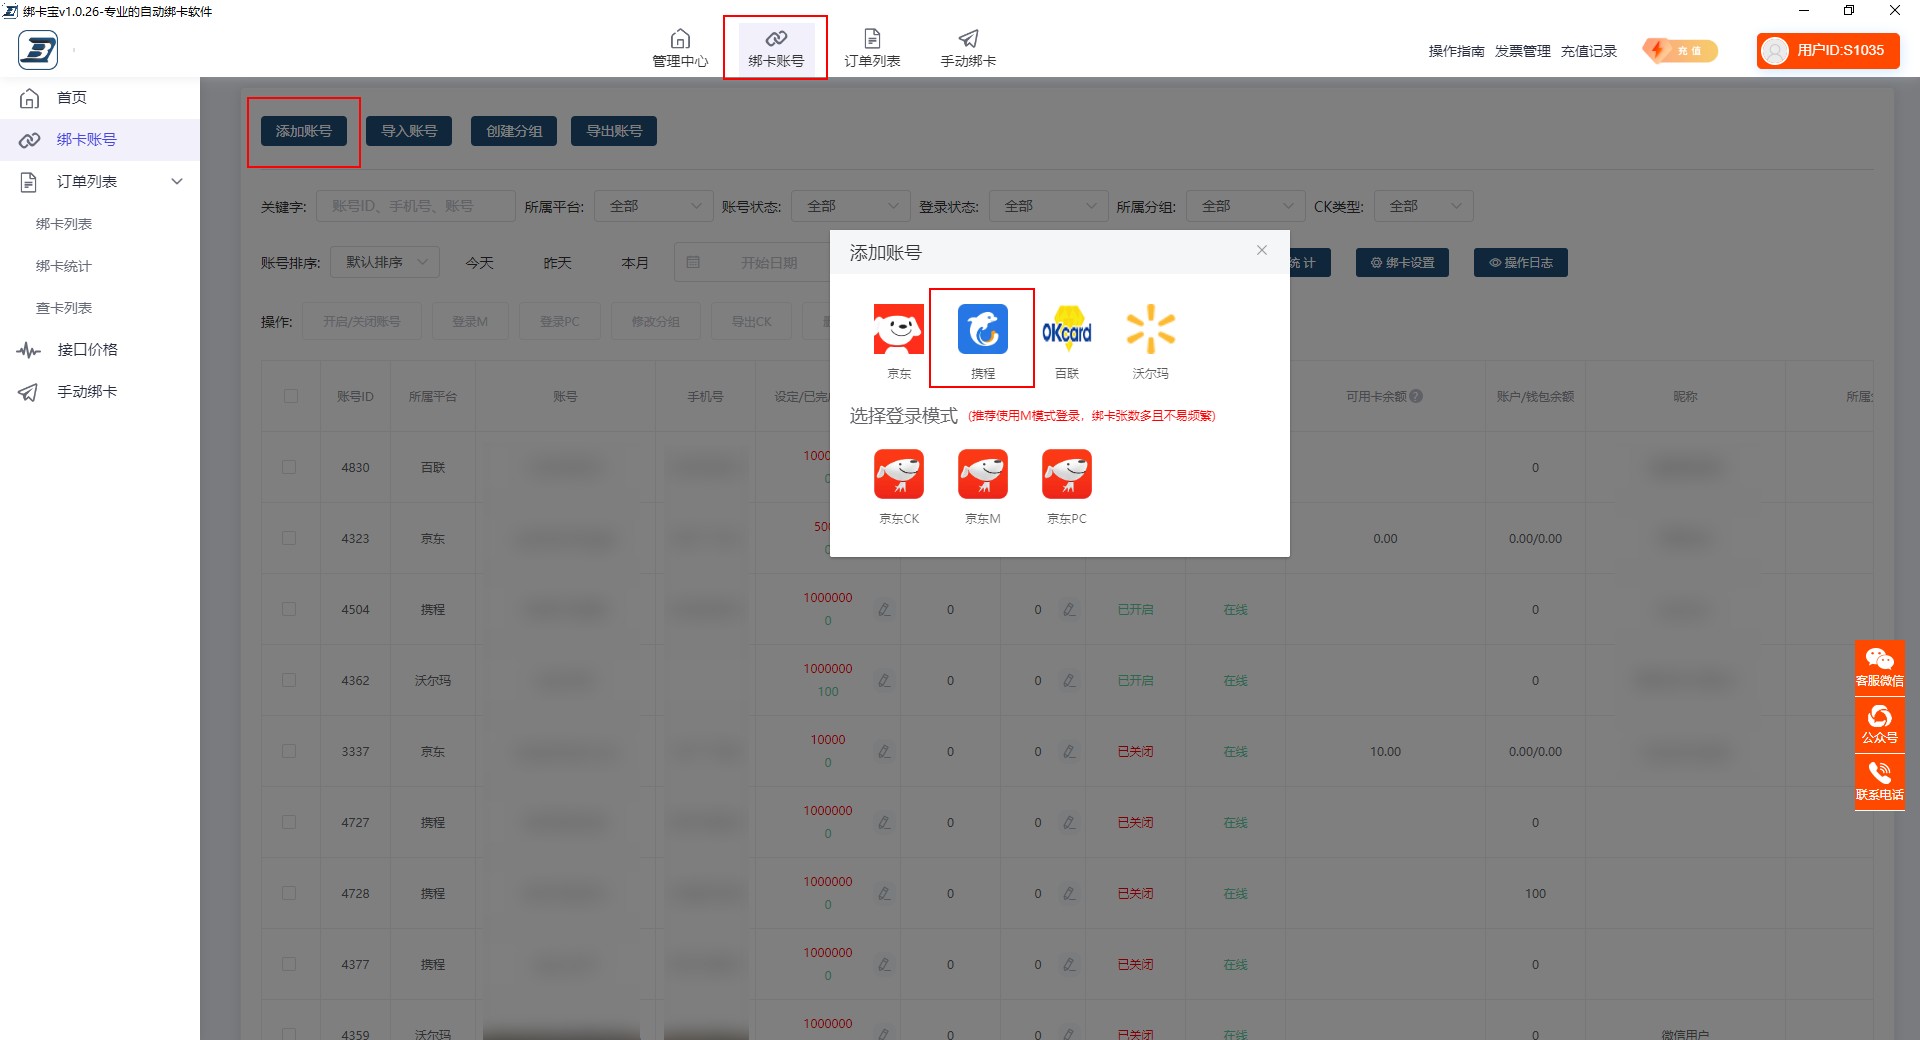The height and width of the screenshot is (1040, 1920).
Task: Check the row for account 4377
Action: [289, 964]
